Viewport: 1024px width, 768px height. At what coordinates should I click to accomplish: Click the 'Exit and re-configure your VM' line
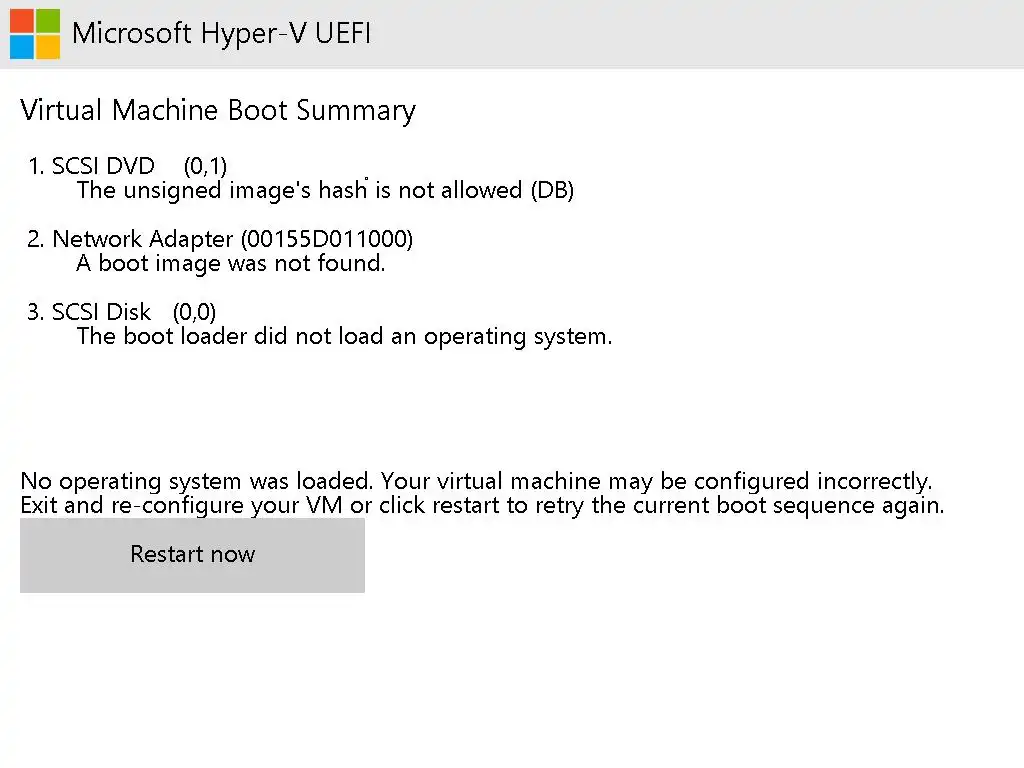point(482,505)
